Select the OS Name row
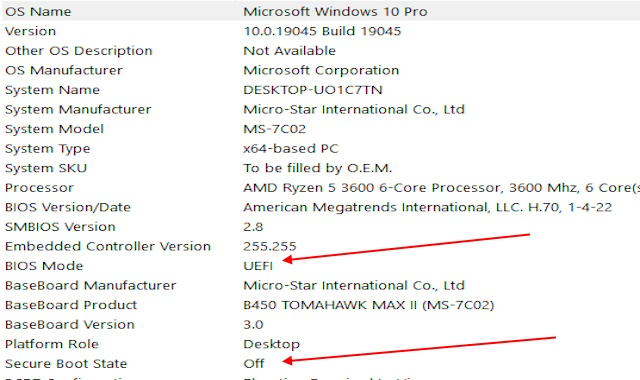Image resolution: width=640 pixels, height=380 pixels. tap(320, 11)
